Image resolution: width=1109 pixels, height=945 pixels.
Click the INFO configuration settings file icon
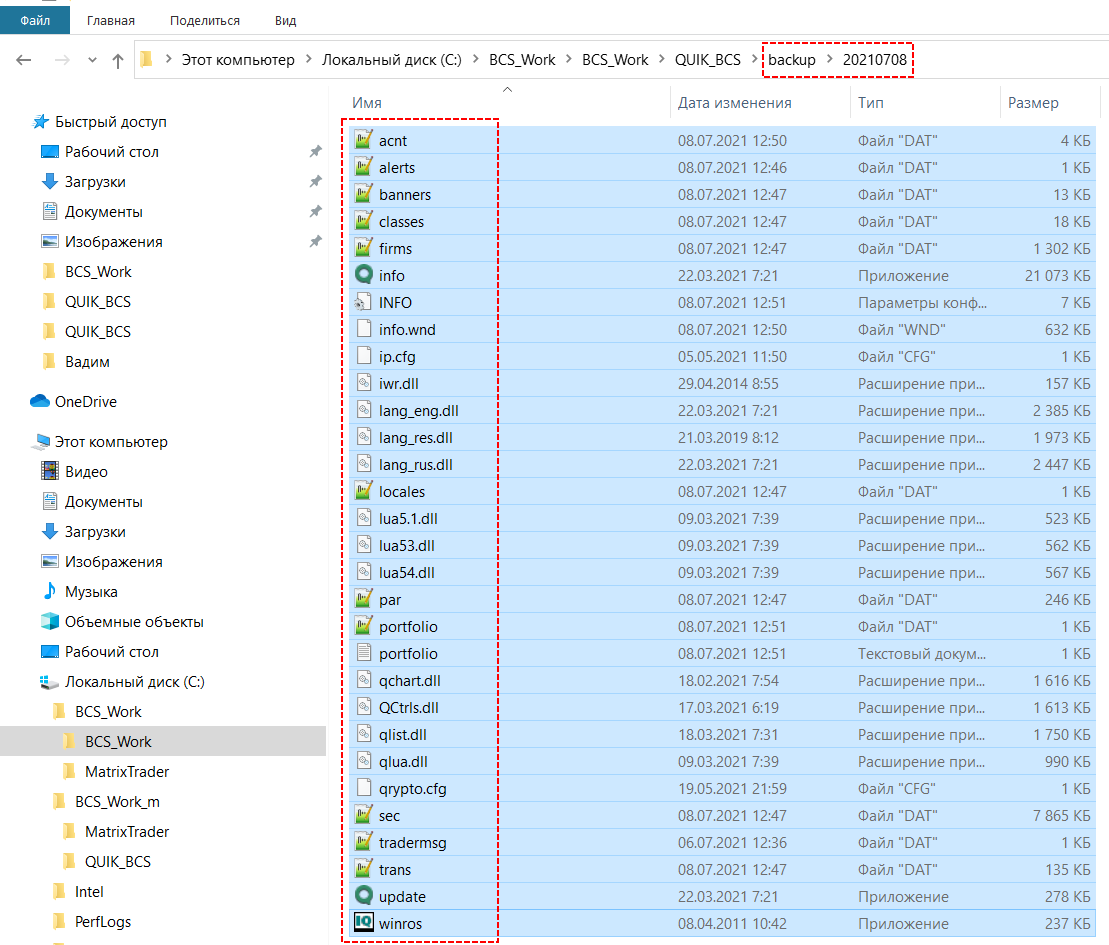click(364, 302)
